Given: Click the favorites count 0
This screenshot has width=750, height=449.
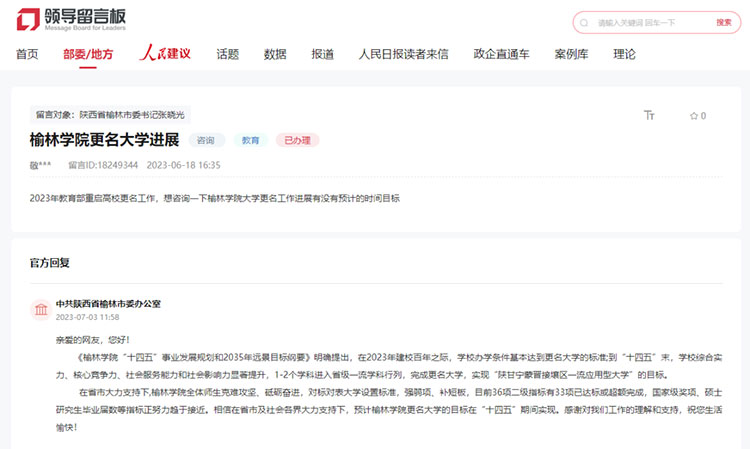Looking at the screenshot, I should point(703,116).
